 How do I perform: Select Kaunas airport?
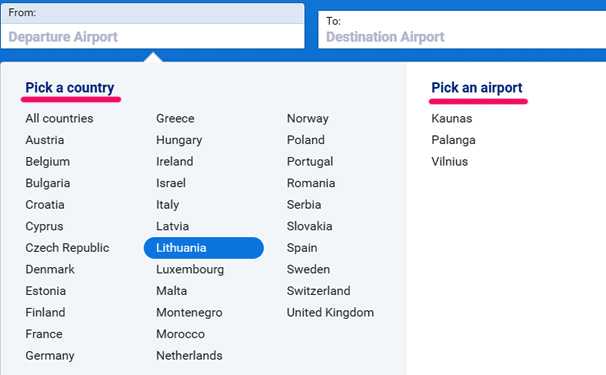(x=451, y=118)
